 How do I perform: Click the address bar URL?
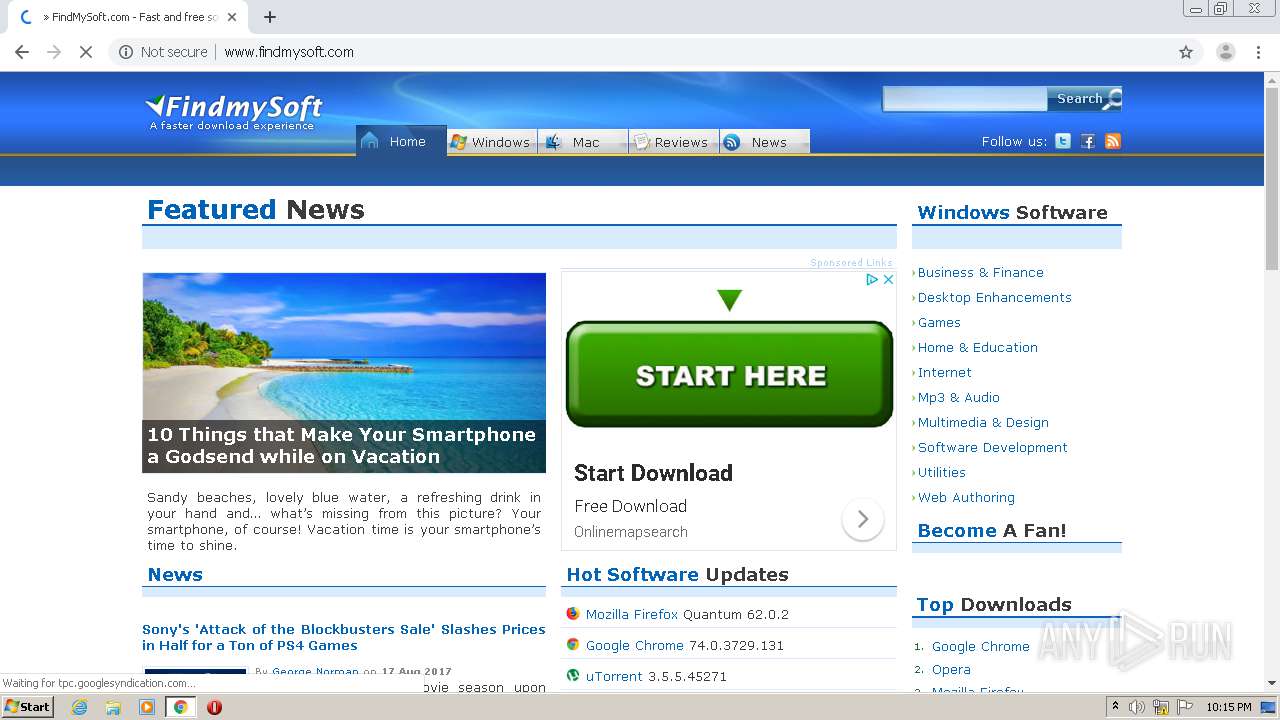coord(289,52)
